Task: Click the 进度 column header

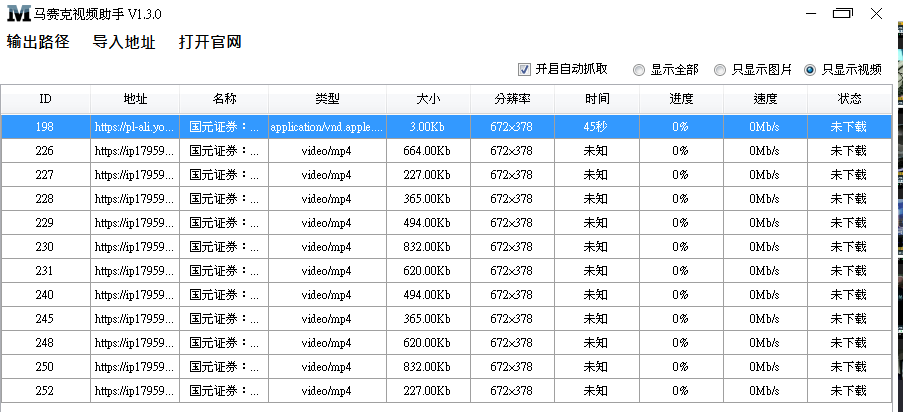Action: pyautogui.click(x=681, y=99)
